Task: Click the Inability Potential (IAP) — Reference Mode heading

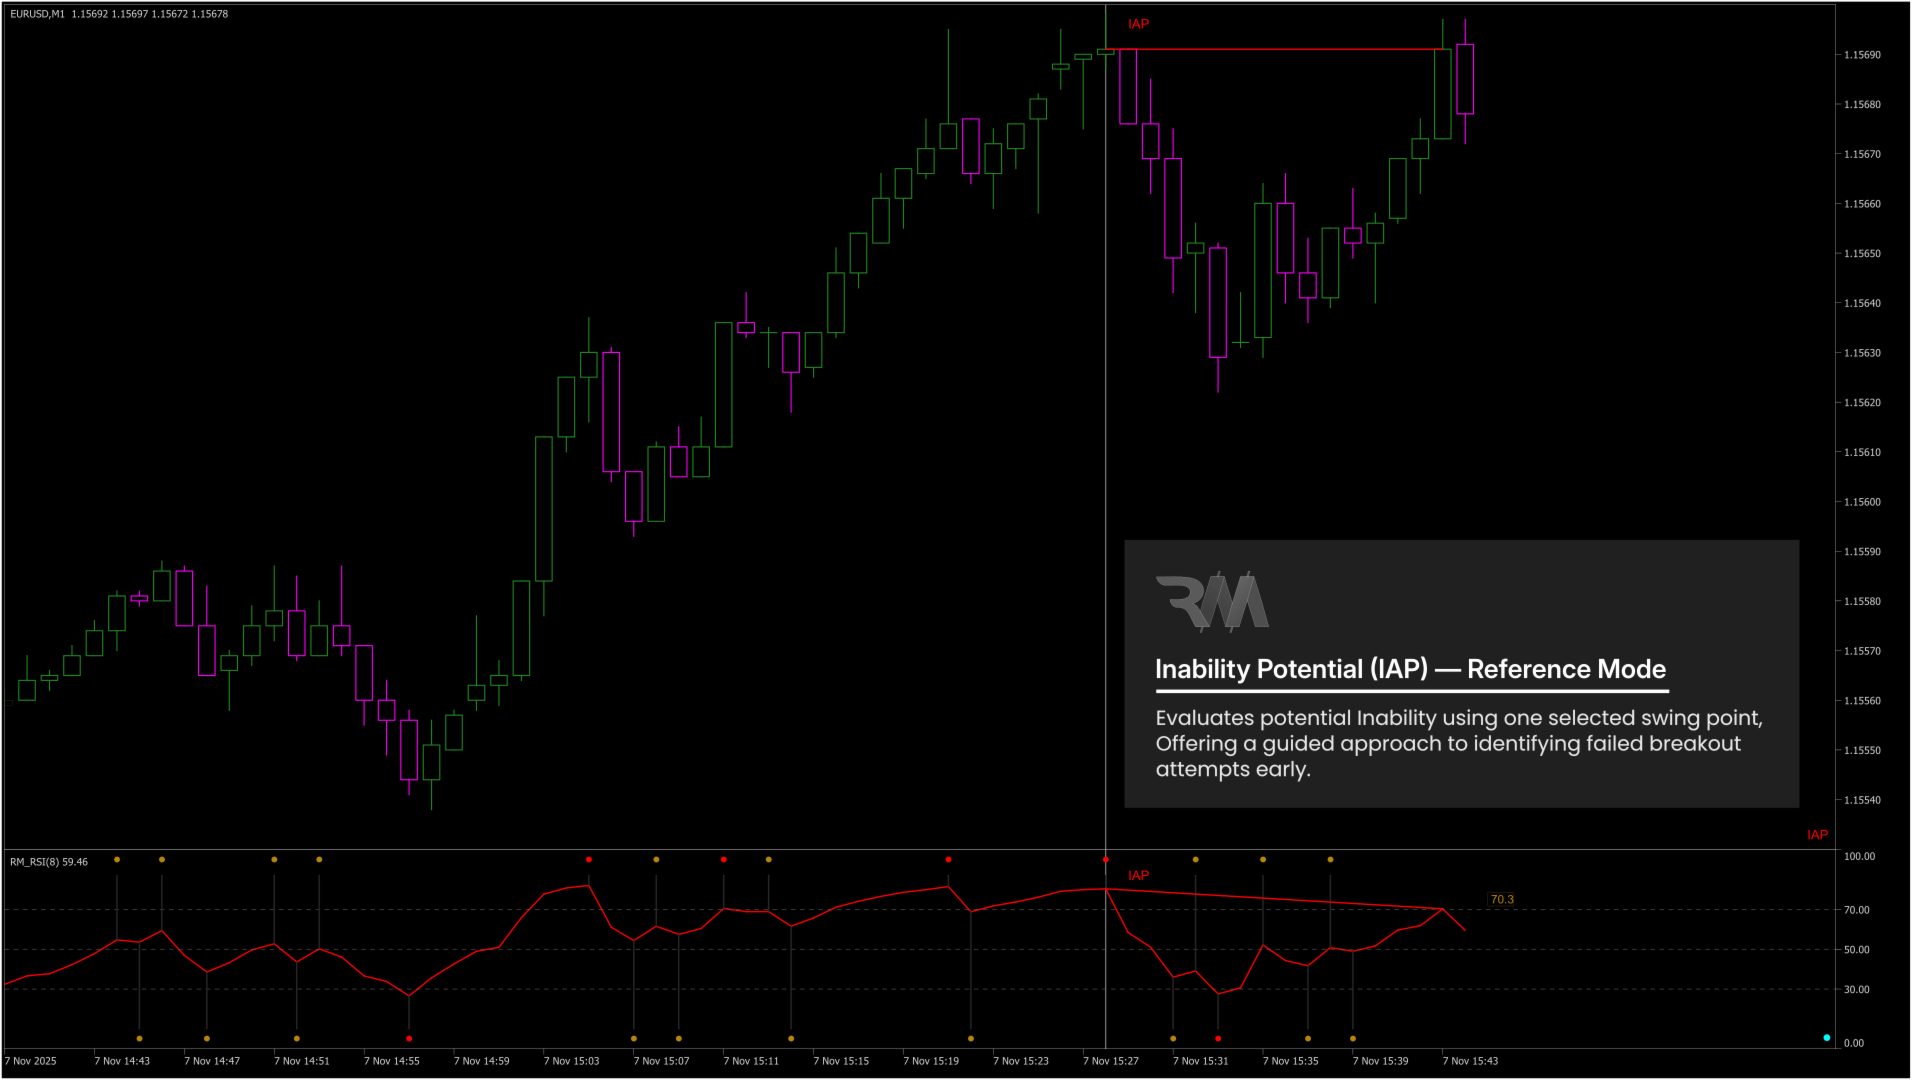Action: [x=1411, y=669]
